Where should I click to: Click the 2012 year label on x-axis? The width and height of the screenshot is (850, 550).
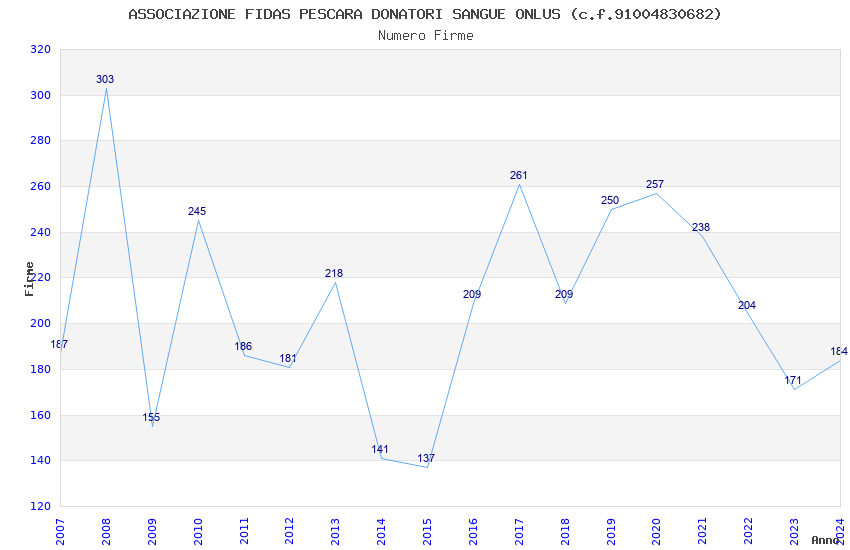[x=289, y=532]
